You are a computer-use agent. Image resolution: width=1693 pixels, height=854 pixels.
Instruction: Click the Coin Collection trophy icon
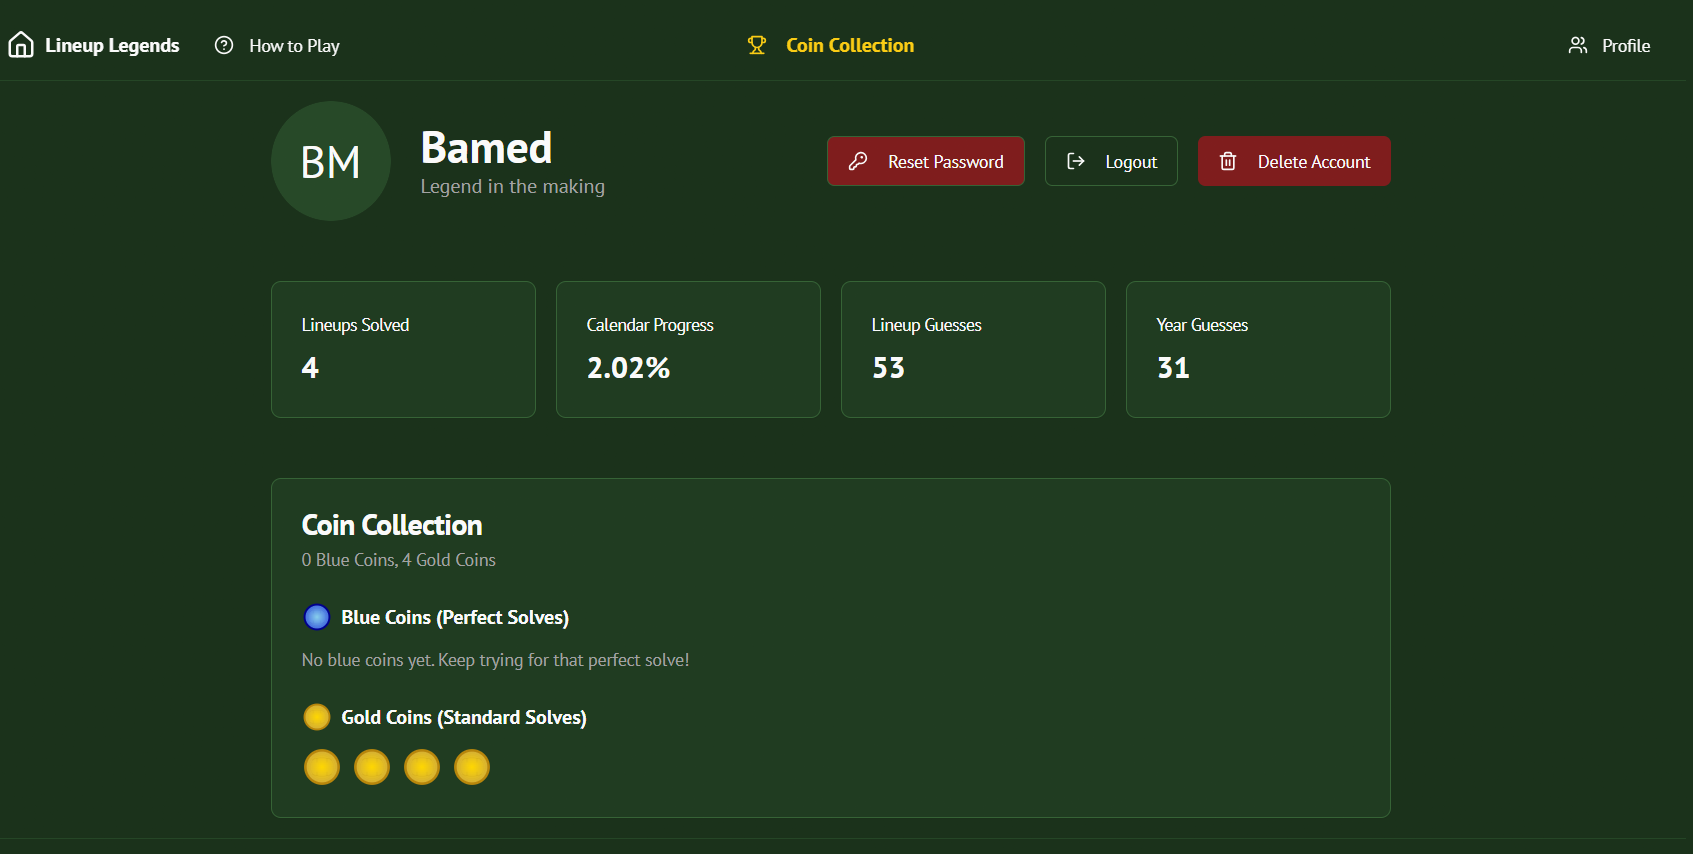point(757,45)
